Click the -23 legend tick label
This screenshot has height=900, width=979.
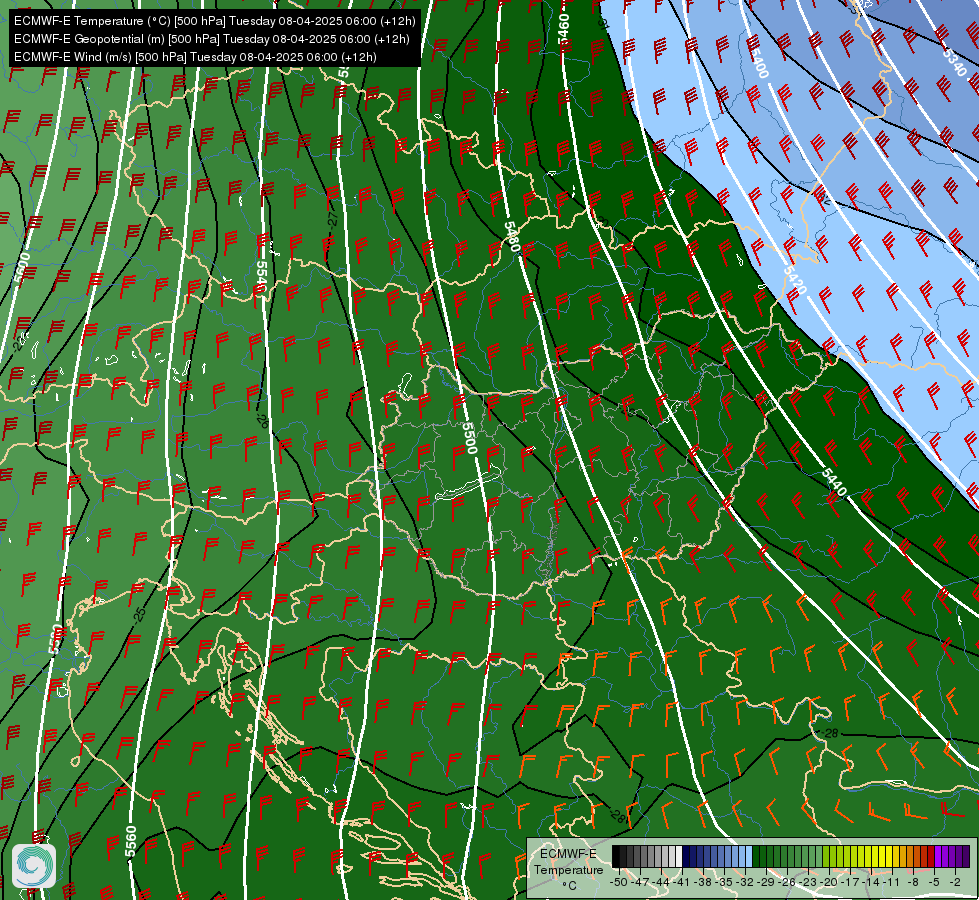pos(808,882)
